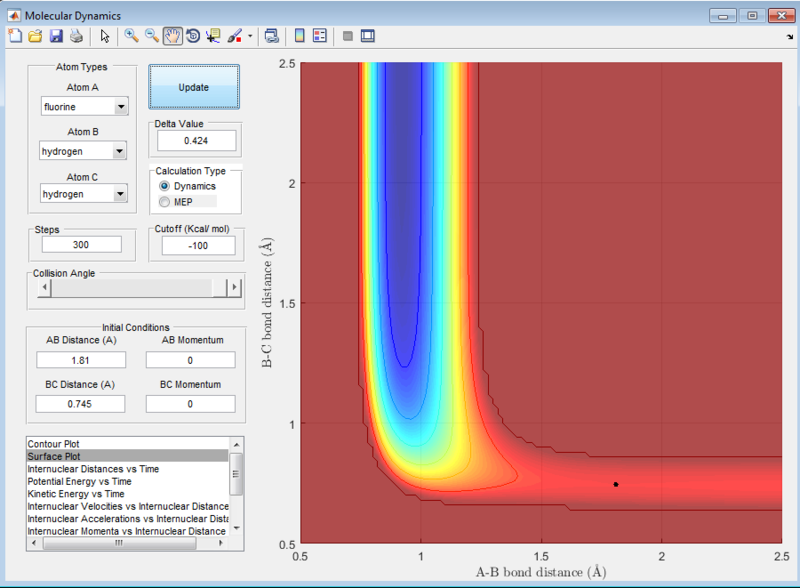Insert a colorbar from the toolbar
Image resolution: width=800 pixels, height=588 pixels.
299,36
